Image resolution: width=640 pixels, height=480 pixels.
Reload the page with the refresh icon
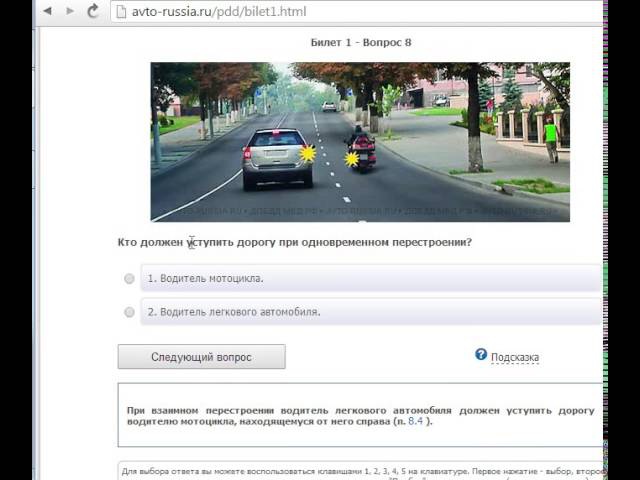(x=93, y=12)
